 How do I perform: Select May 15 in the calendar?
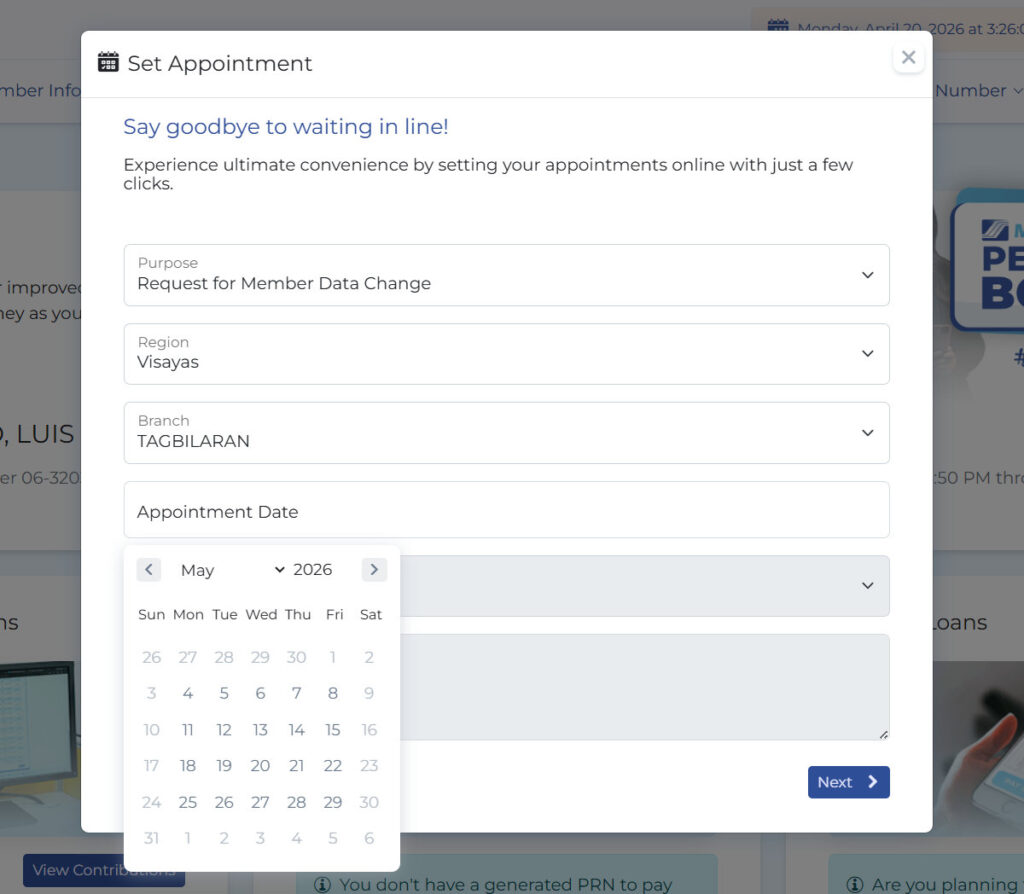point(332,729)
